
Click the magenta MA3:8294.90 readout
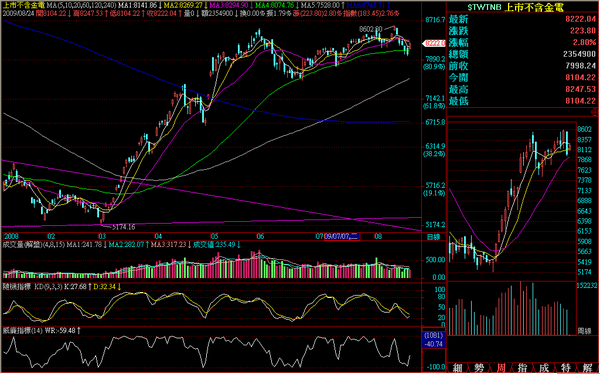point(230,6)
